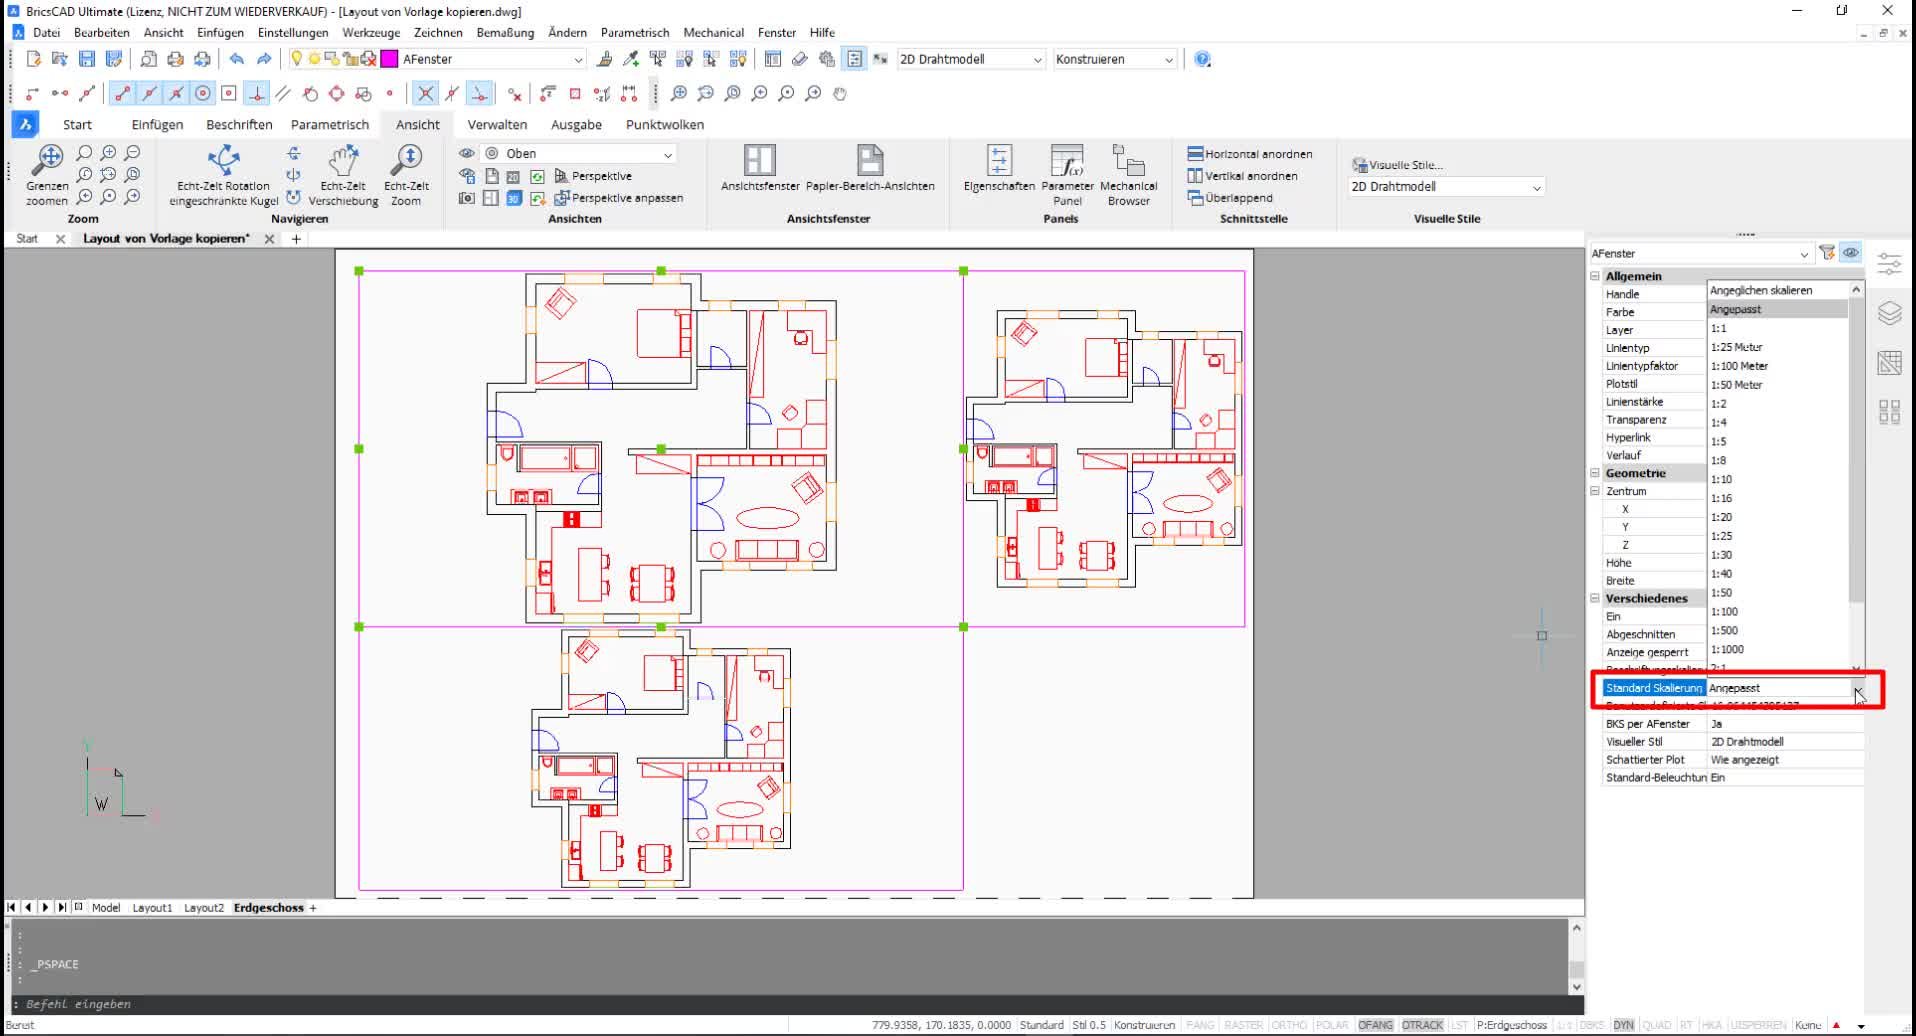
Task: Open the Bemaßung menu
Action: click(505, 32)
